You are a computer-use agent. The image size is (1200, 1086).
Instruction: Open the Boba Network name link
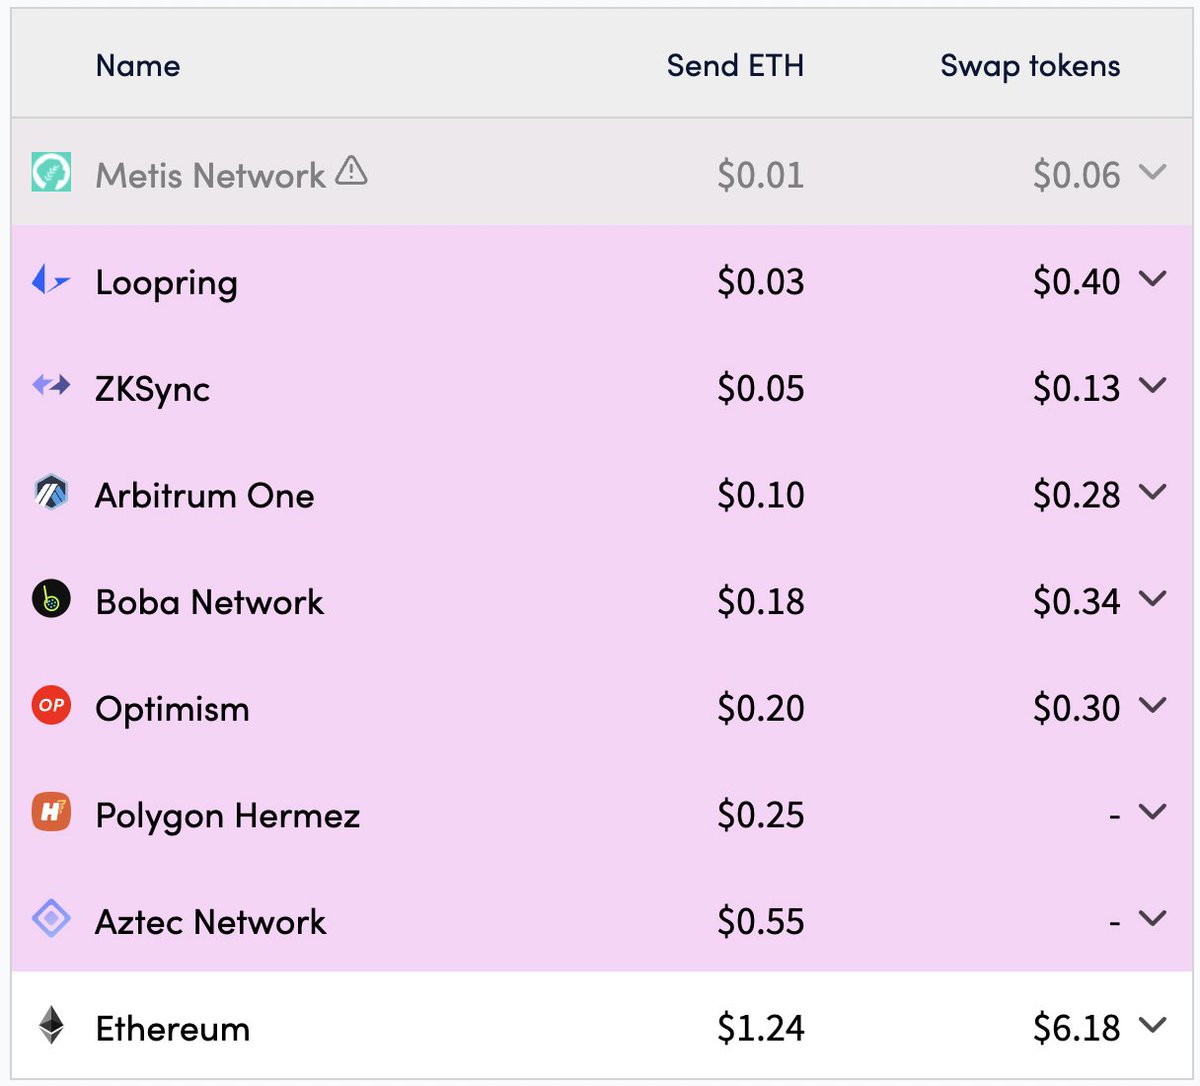pos(210,602)
